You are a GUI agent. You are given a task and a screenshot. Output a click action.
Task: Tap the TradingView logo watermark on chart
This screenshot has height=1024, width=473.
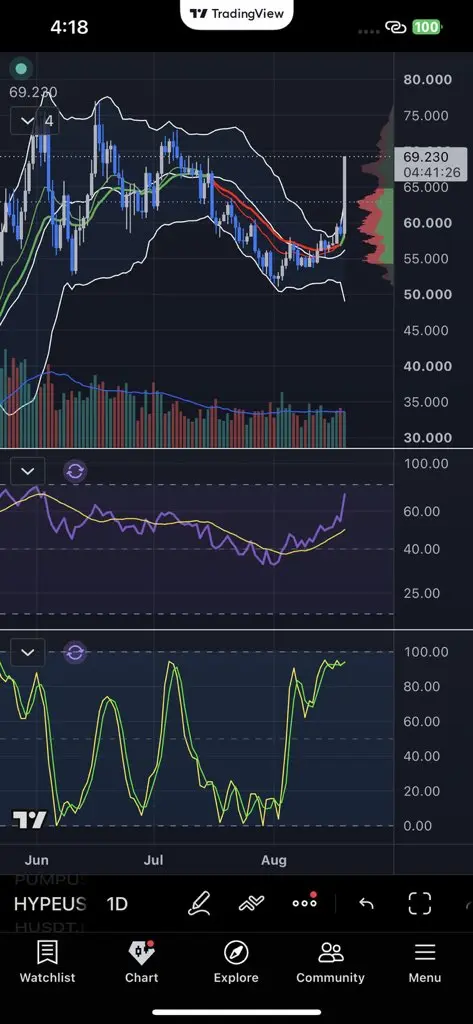30,820
